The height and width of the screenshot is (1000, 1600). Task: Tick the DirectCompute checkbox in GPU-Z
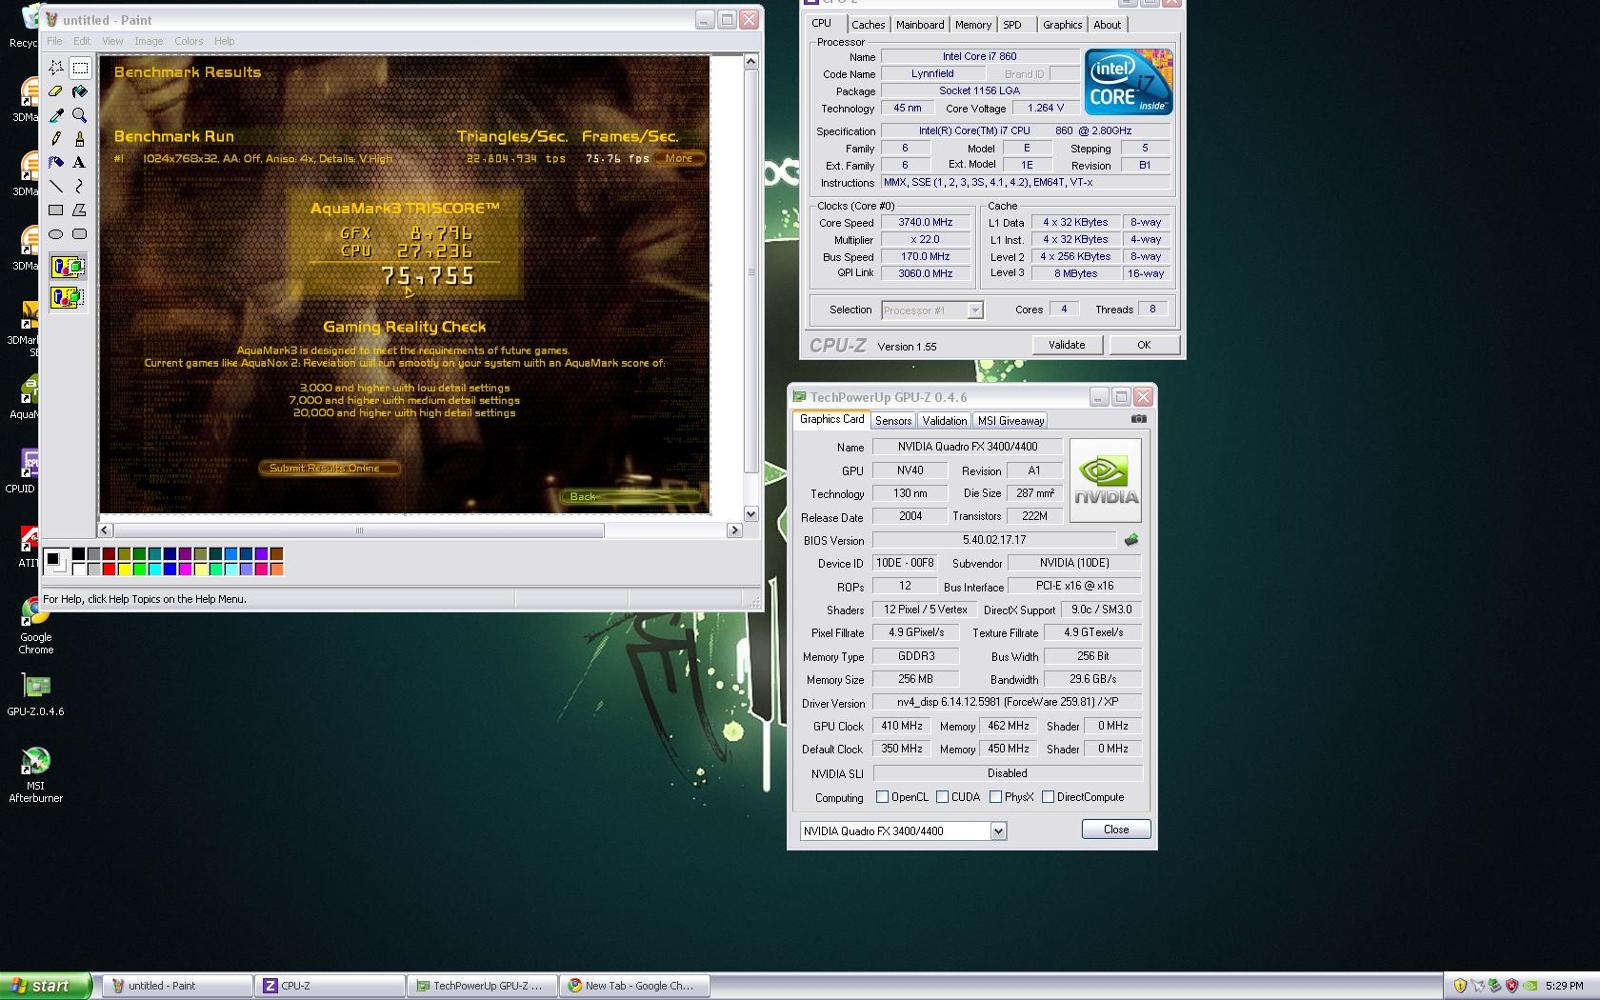[1048, 797]
